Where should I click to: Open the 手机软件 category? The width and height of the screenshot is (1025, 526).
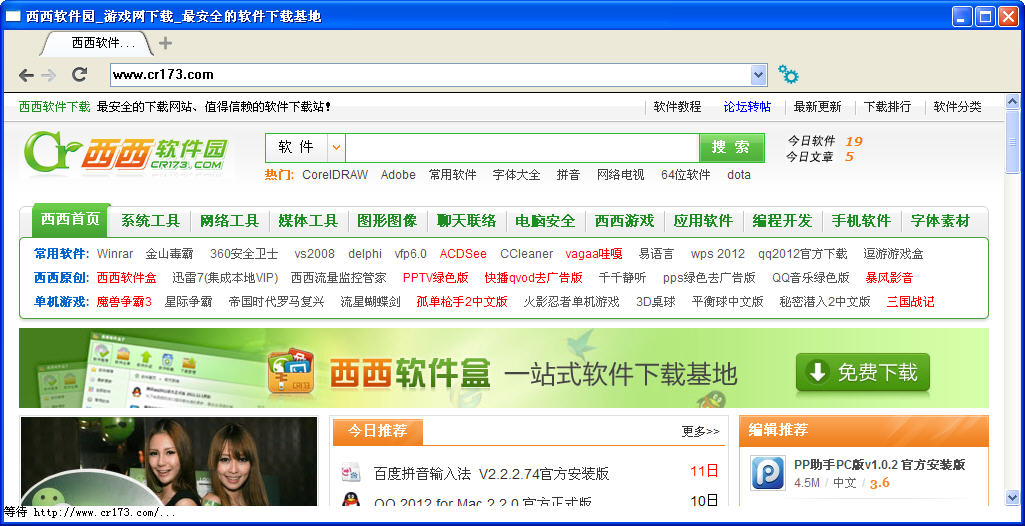tap(861, 222)
